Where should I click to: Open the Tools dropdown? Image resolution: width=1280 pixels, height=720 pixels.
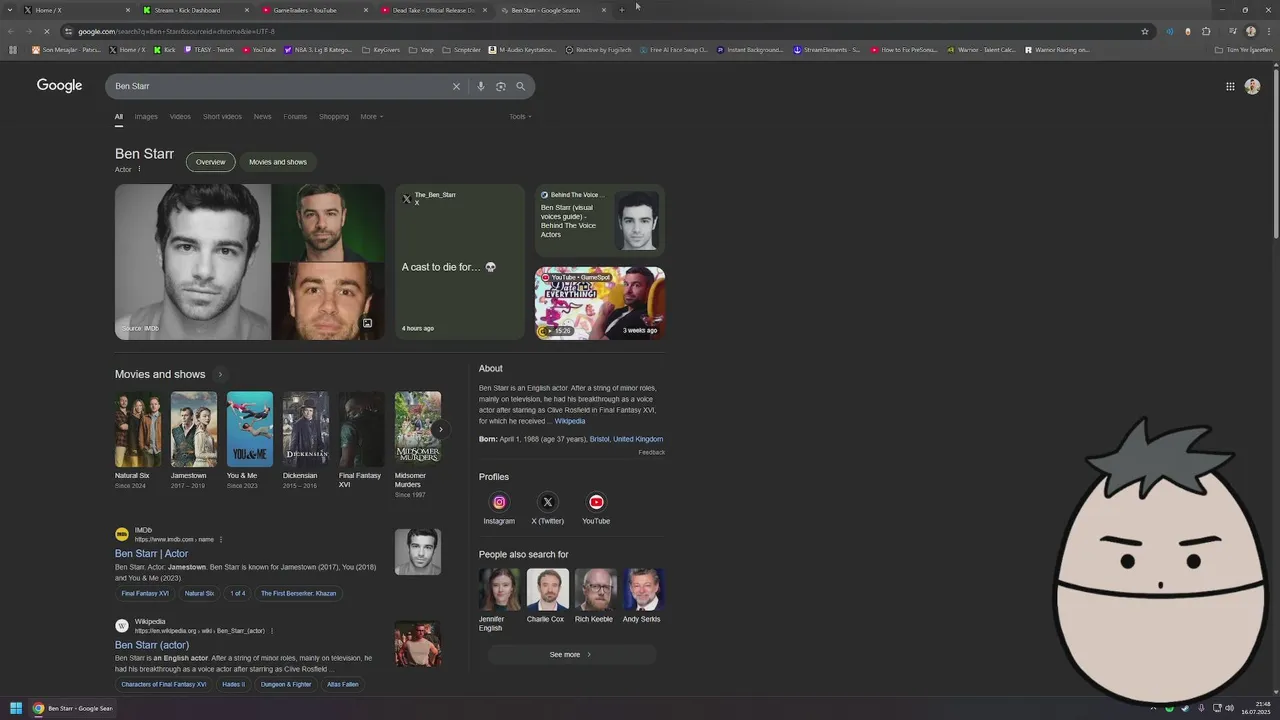520,116
